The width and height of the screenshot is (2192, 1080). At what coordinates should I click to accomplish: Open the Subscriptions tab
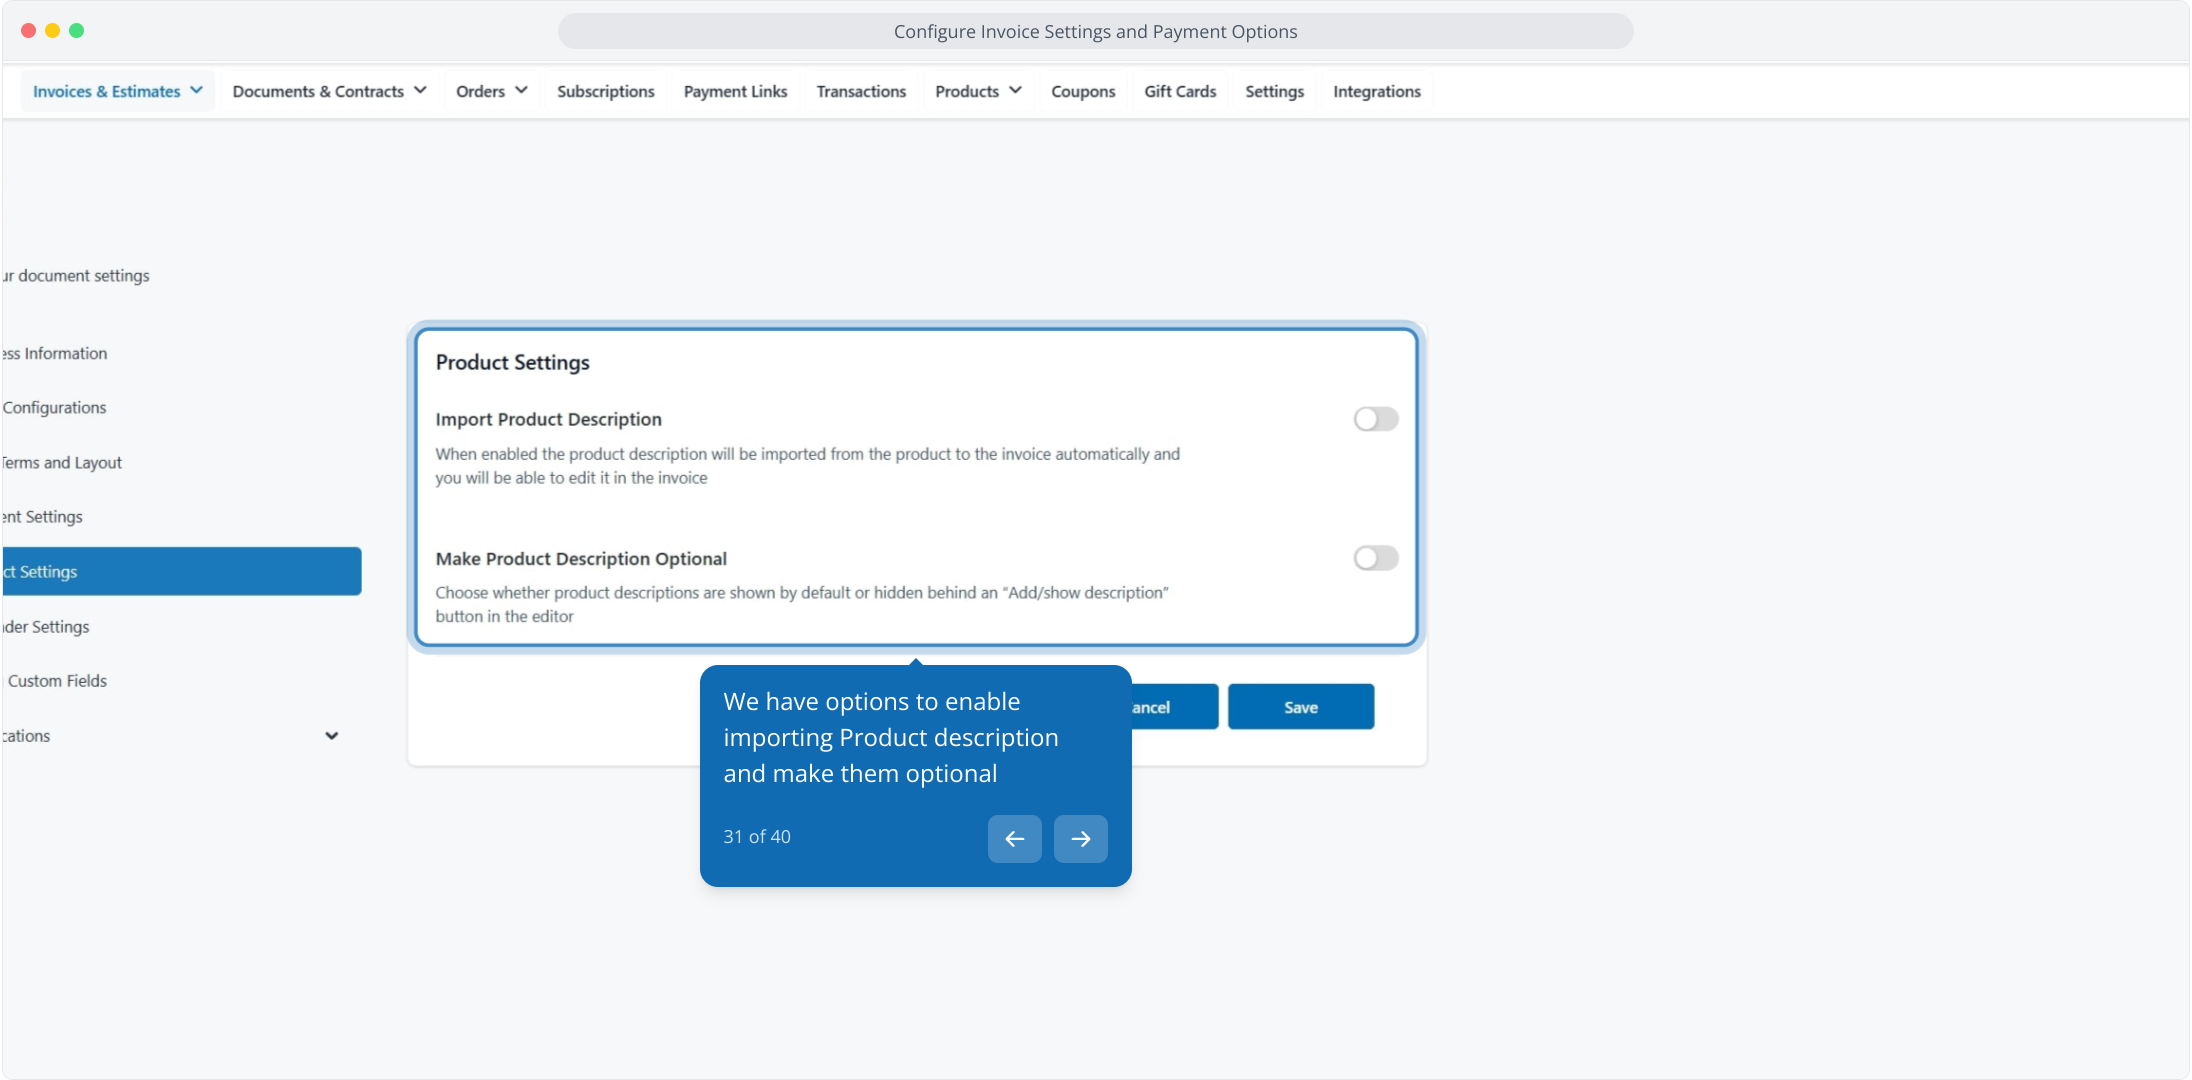[605, 91]
